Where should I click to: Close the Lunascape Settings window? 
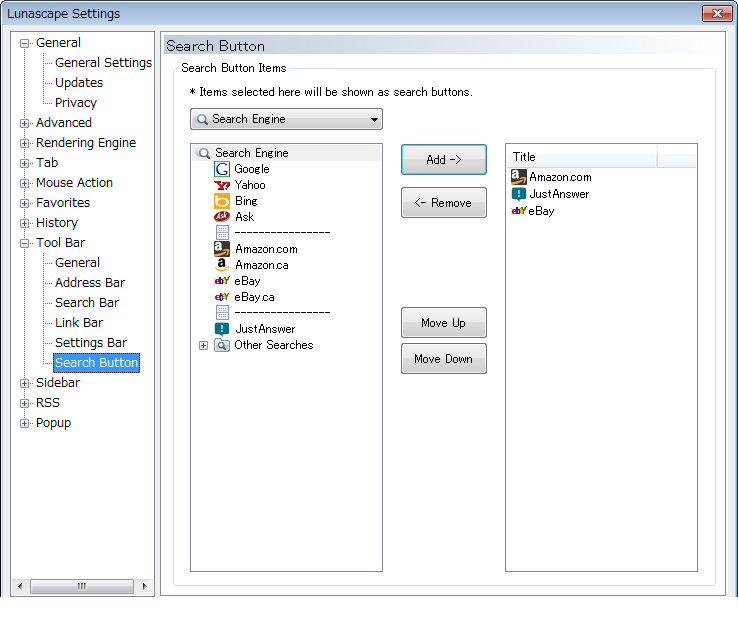pos(717,13)
